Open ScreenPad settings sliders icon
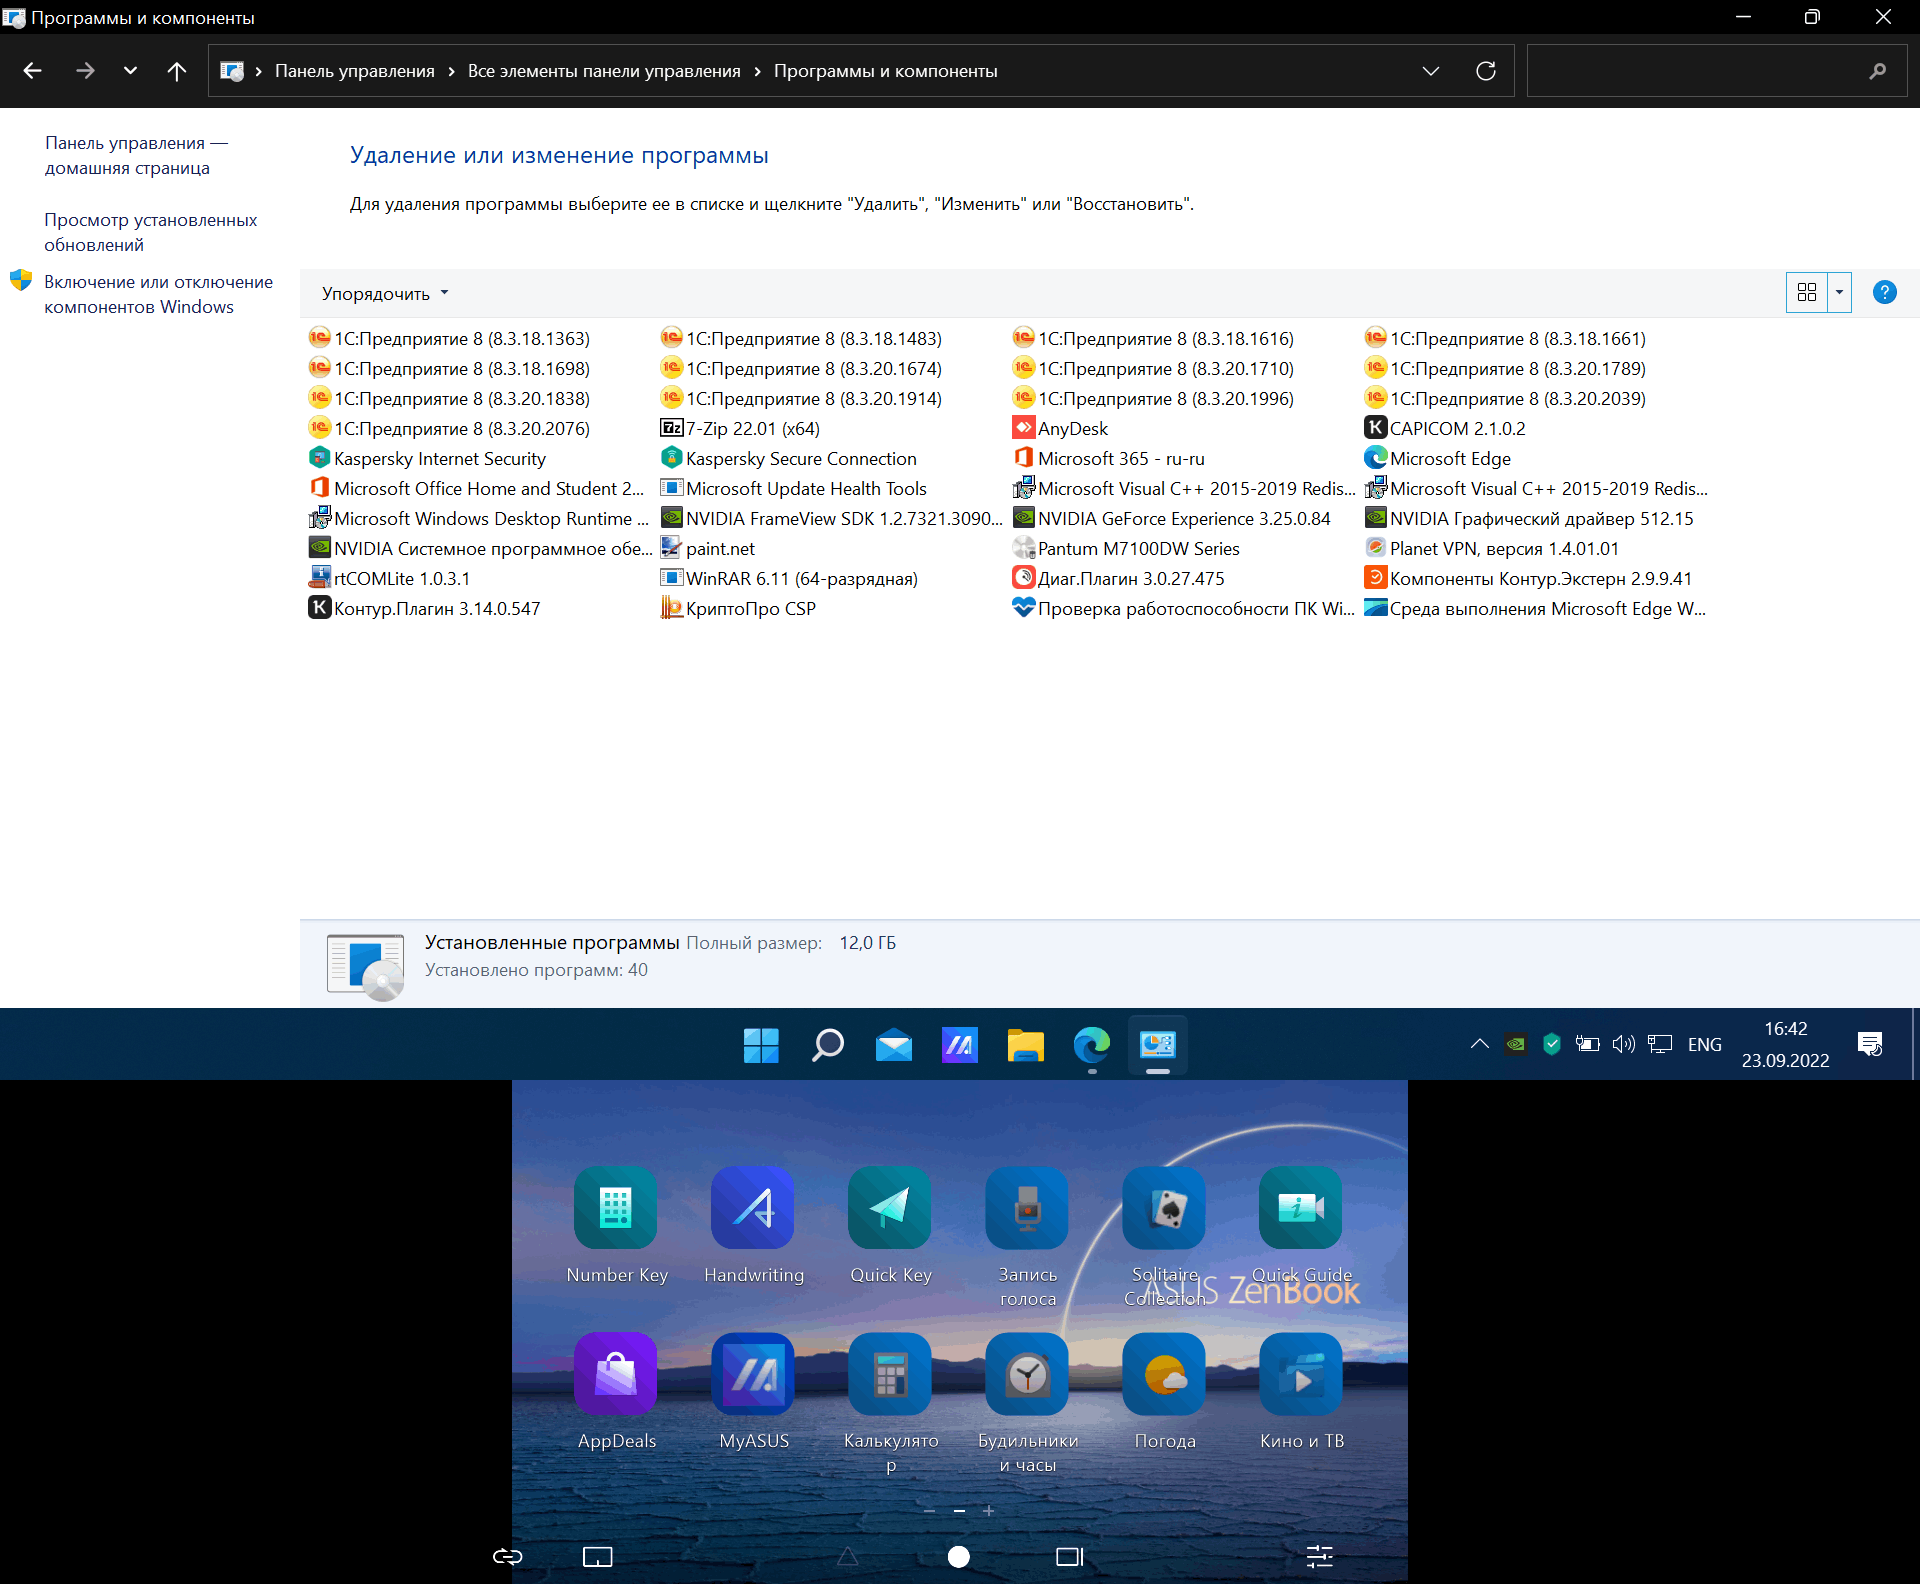 (x=1319, y=1556)
